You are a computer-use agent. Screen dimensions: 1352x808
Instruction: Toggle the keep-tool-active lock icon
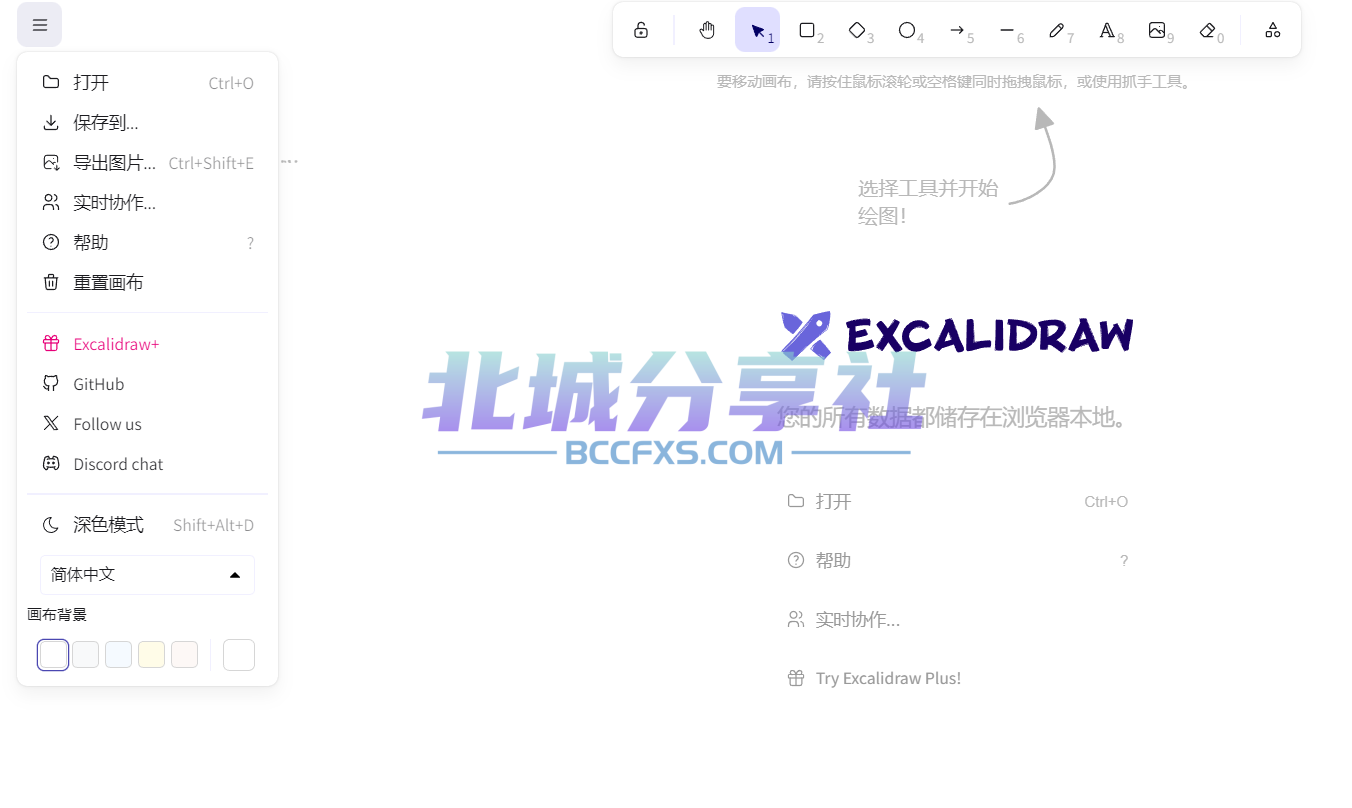641,30
